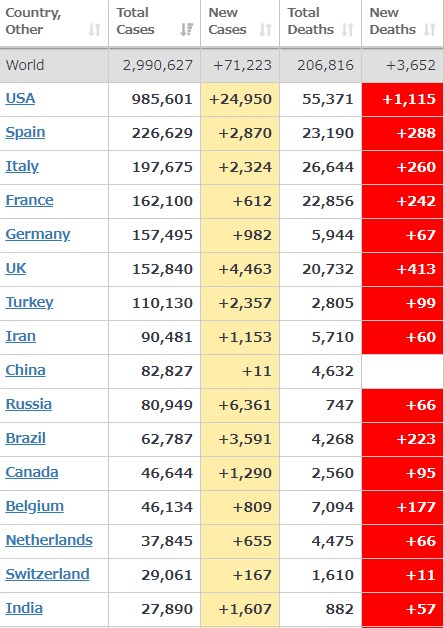Sort table by Total Deaths icon
This screenshot has width=444, height=628.
point(348,30)
